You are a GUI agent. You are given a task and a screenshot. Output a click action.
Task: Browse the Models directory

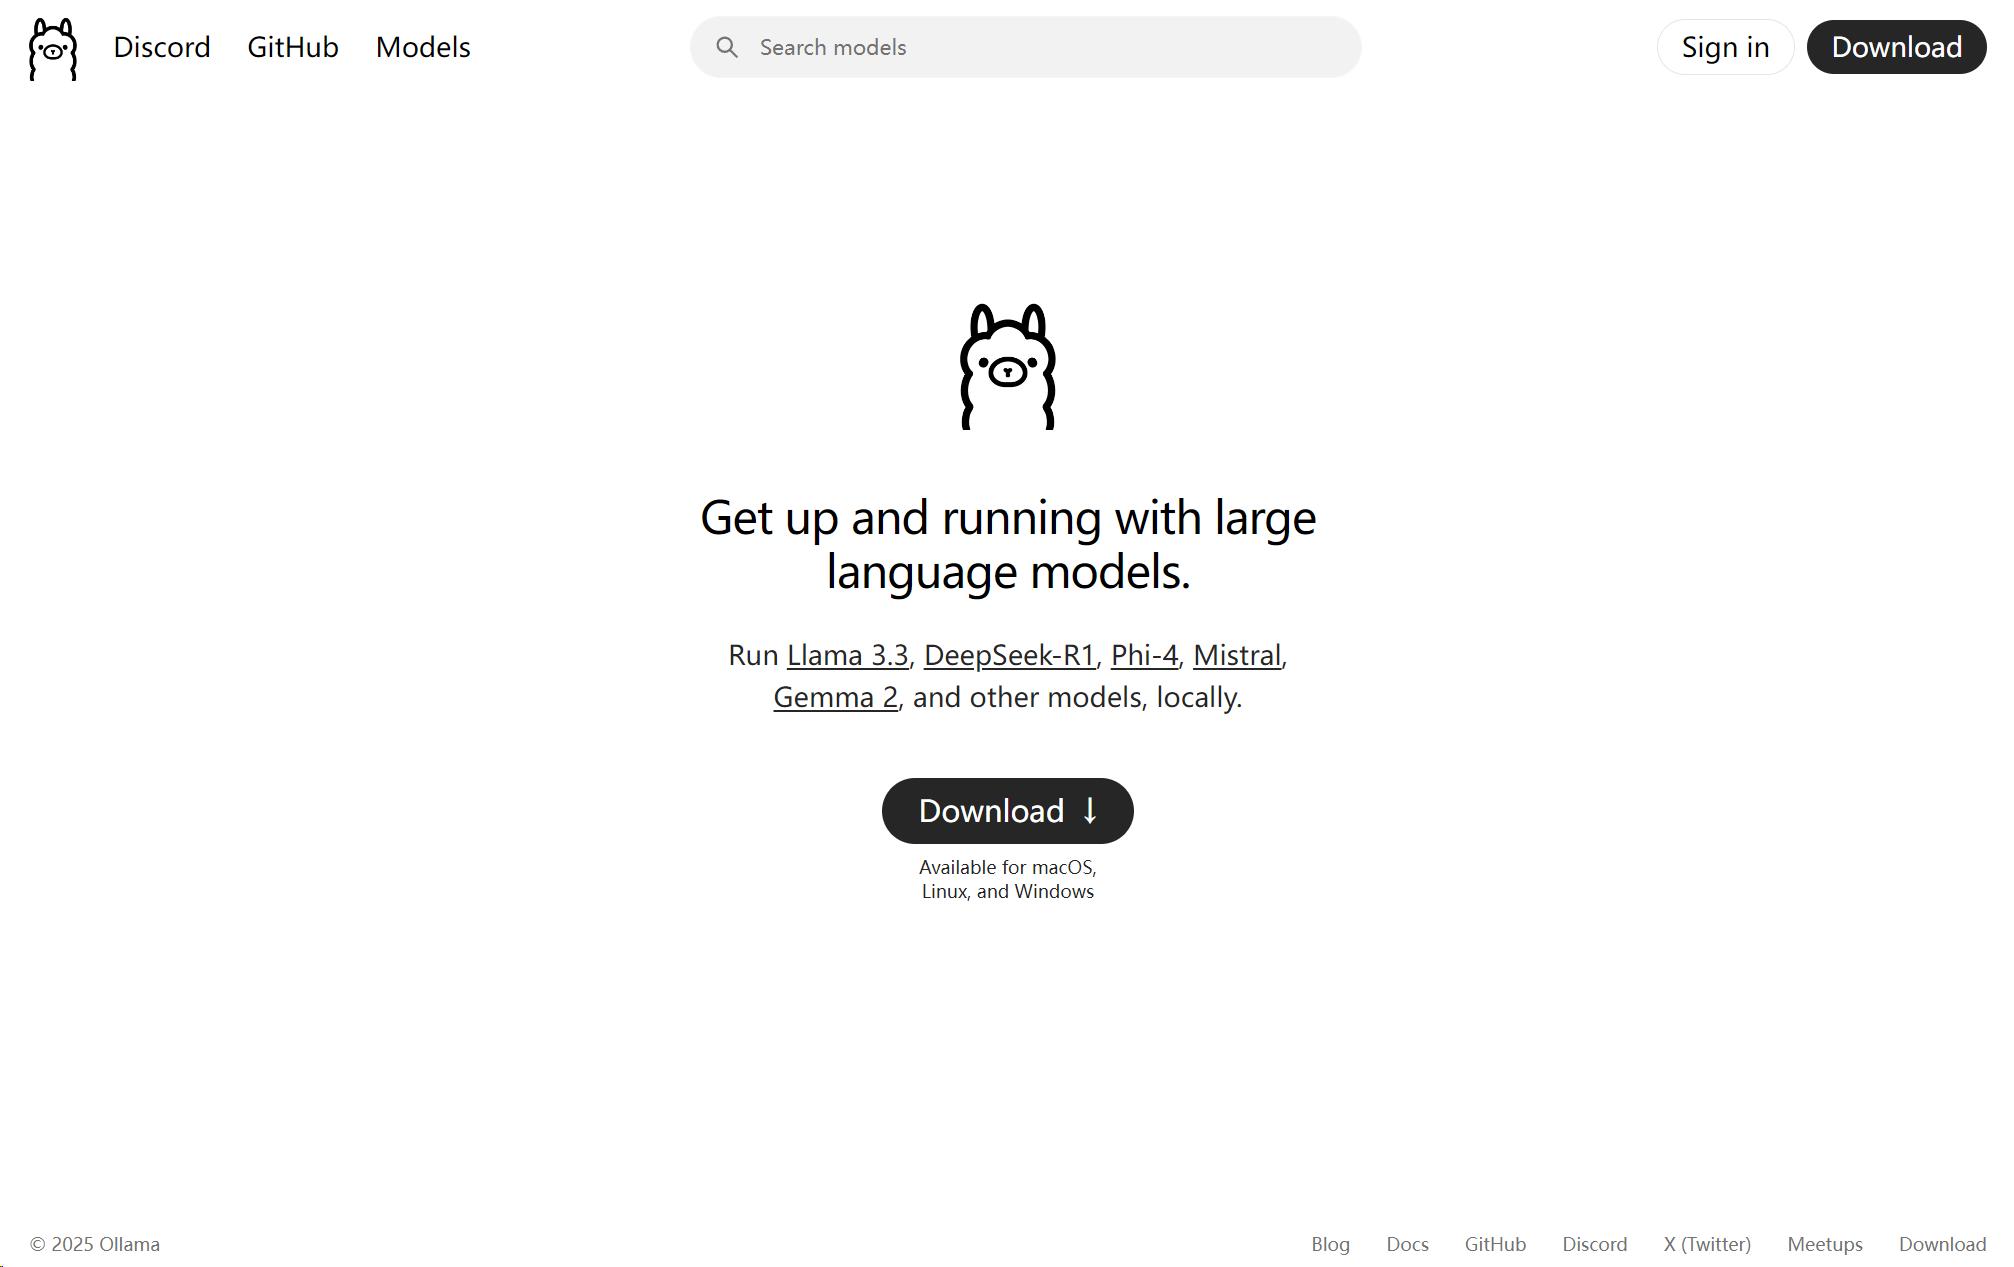tap(422, 45)
